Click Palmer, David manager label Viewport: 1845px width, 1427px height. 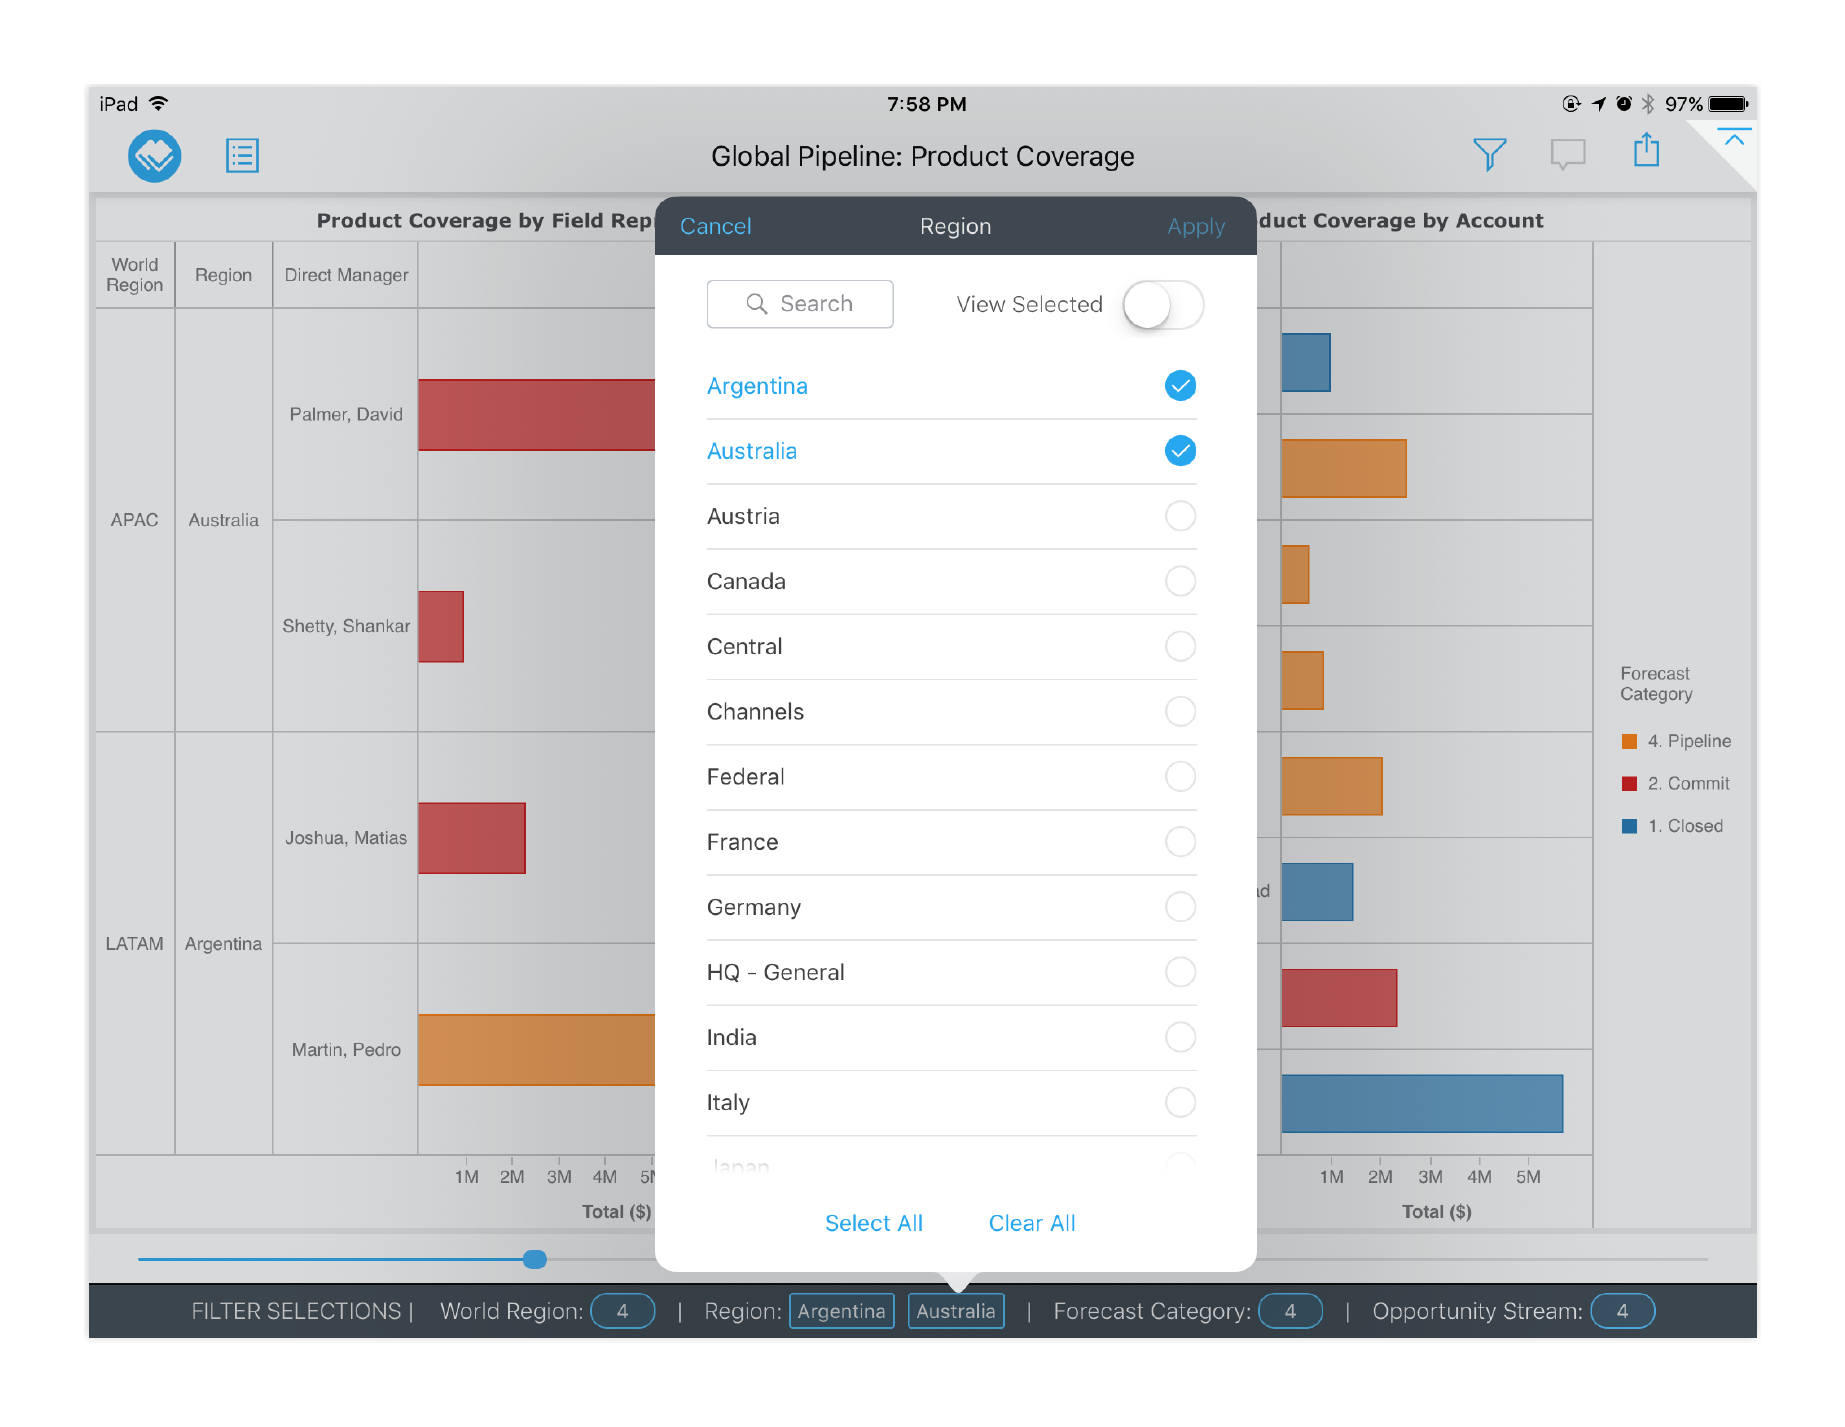pyautogui.click(x=346, y=415)
